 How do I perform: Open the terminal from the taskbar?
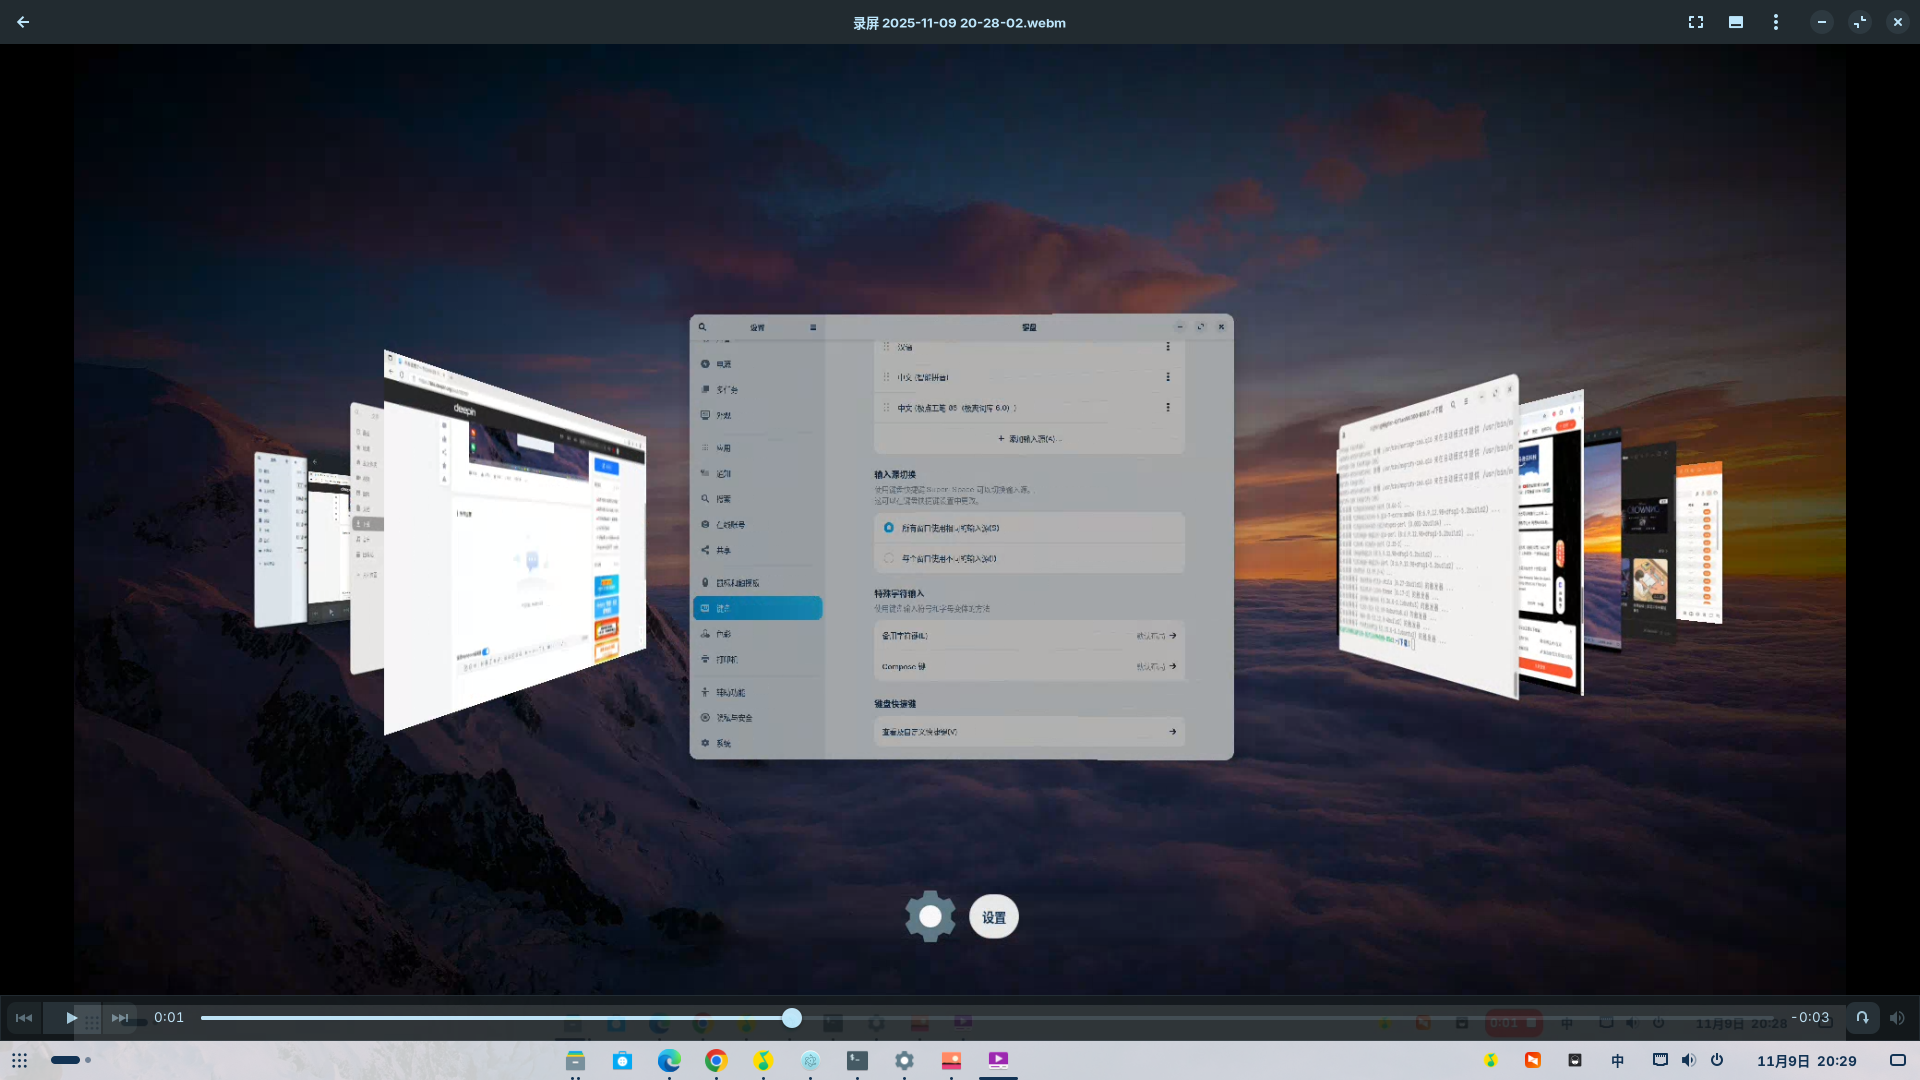[857, 1061]
